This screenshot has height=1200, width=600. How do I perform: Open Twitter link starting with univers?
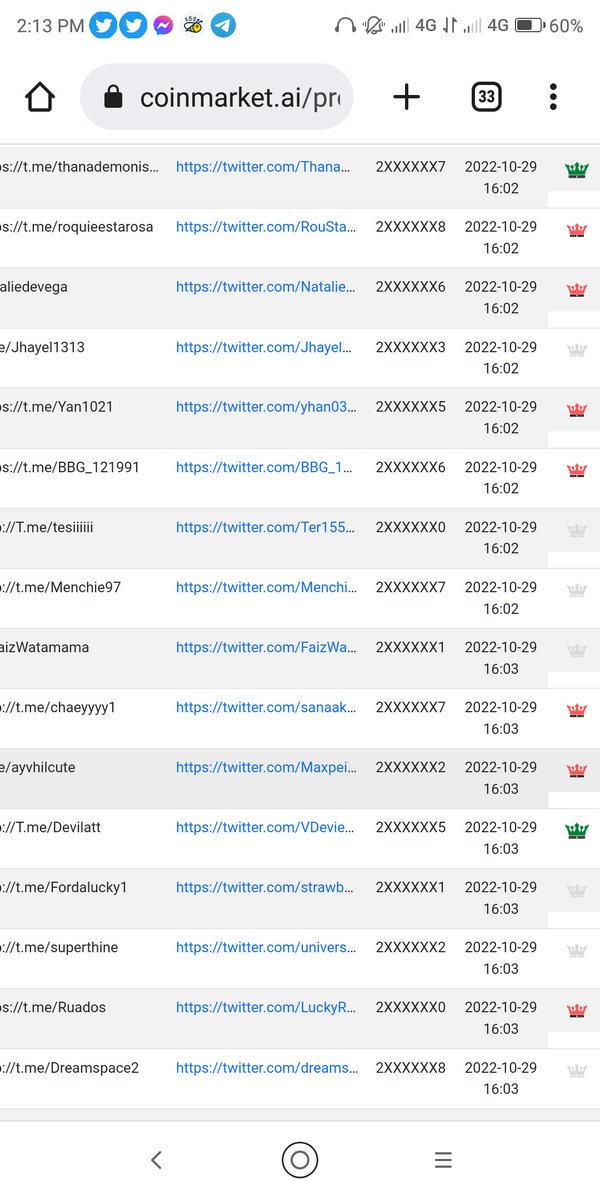coord(266,947)
